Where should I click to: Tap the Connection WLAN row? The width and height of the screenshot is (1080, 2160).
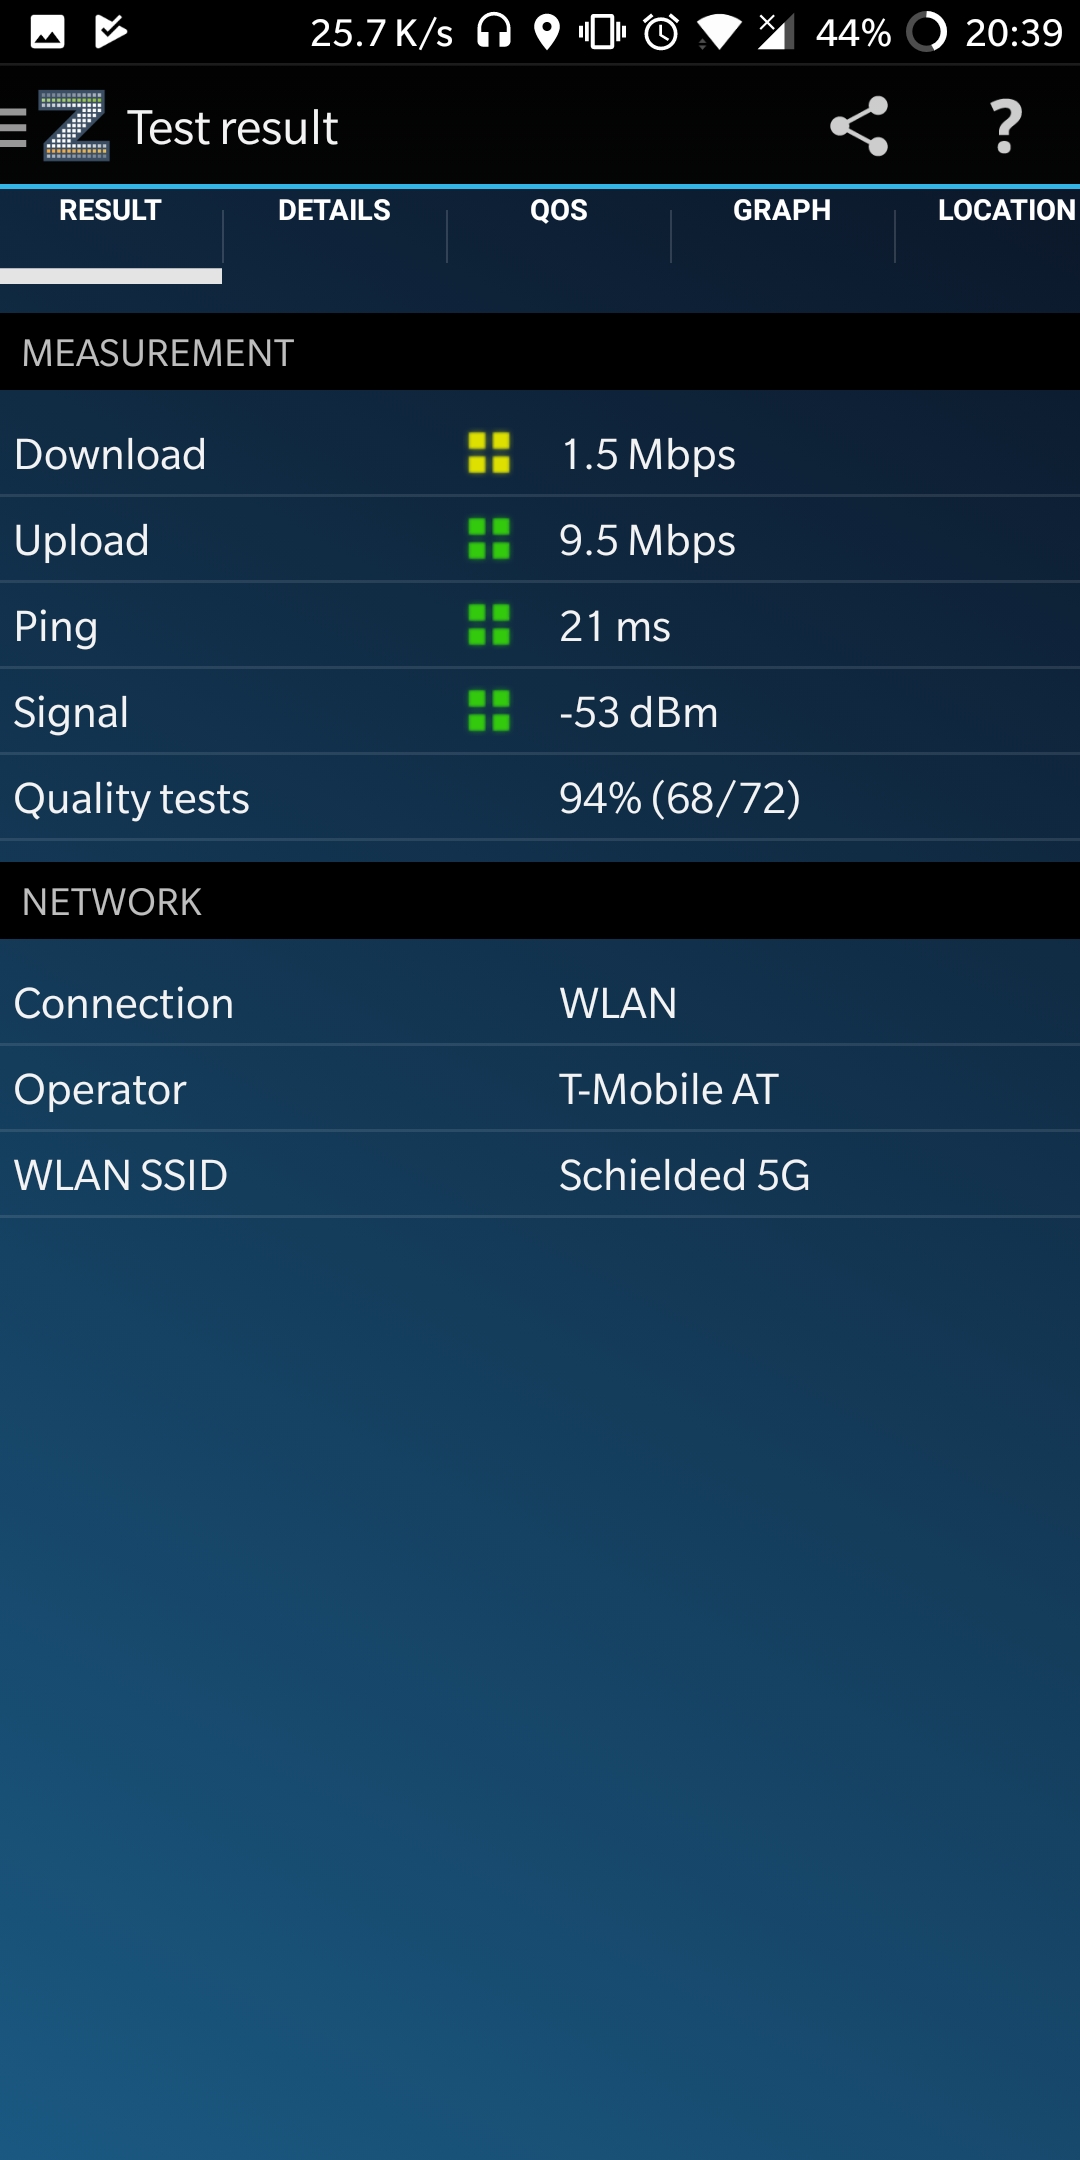point(540,1003)
